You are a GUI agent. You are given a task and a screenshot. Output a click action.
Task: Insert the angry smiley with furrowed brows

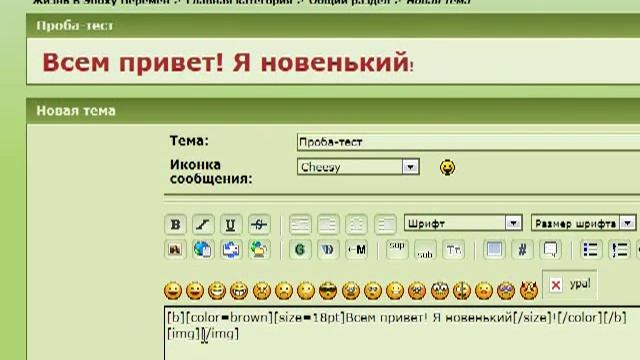pos(262,291)
